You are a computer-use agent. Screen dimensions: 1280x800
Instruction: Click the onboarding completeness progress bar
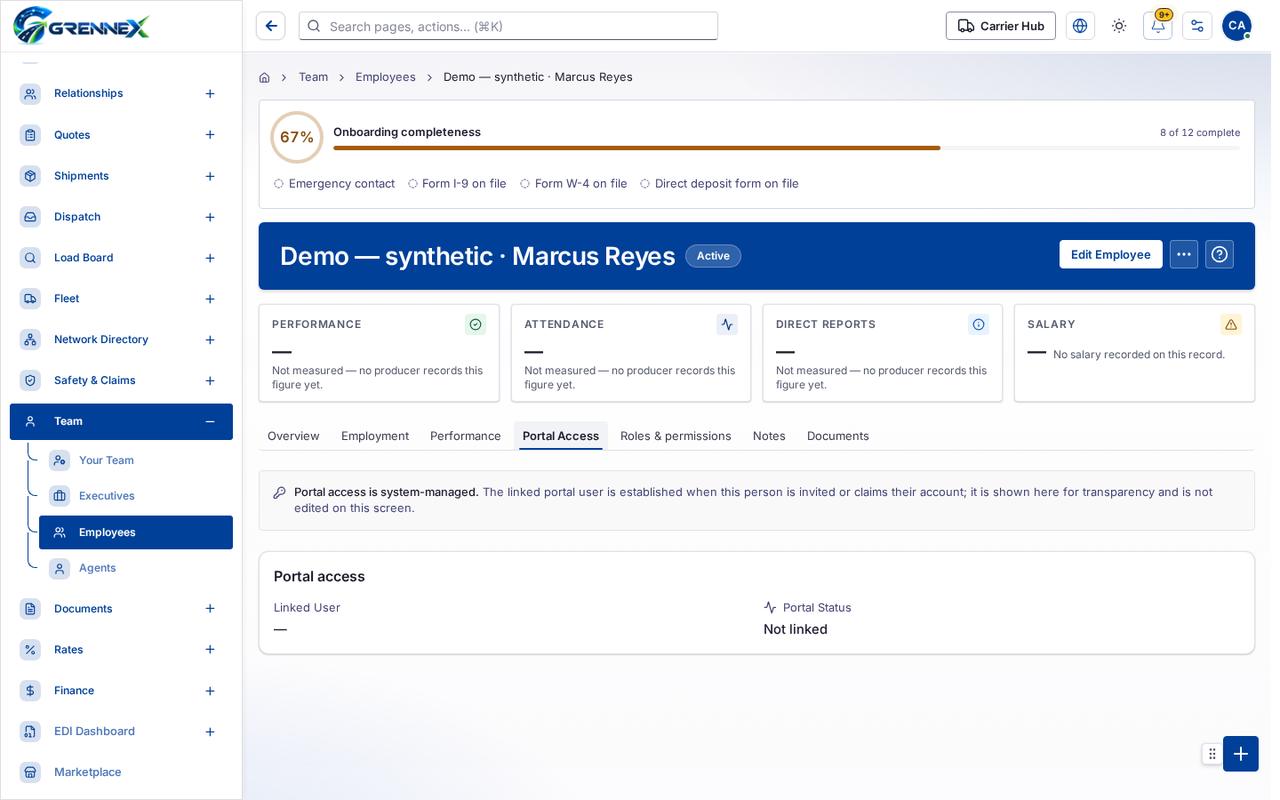click(x=786, y=148)
